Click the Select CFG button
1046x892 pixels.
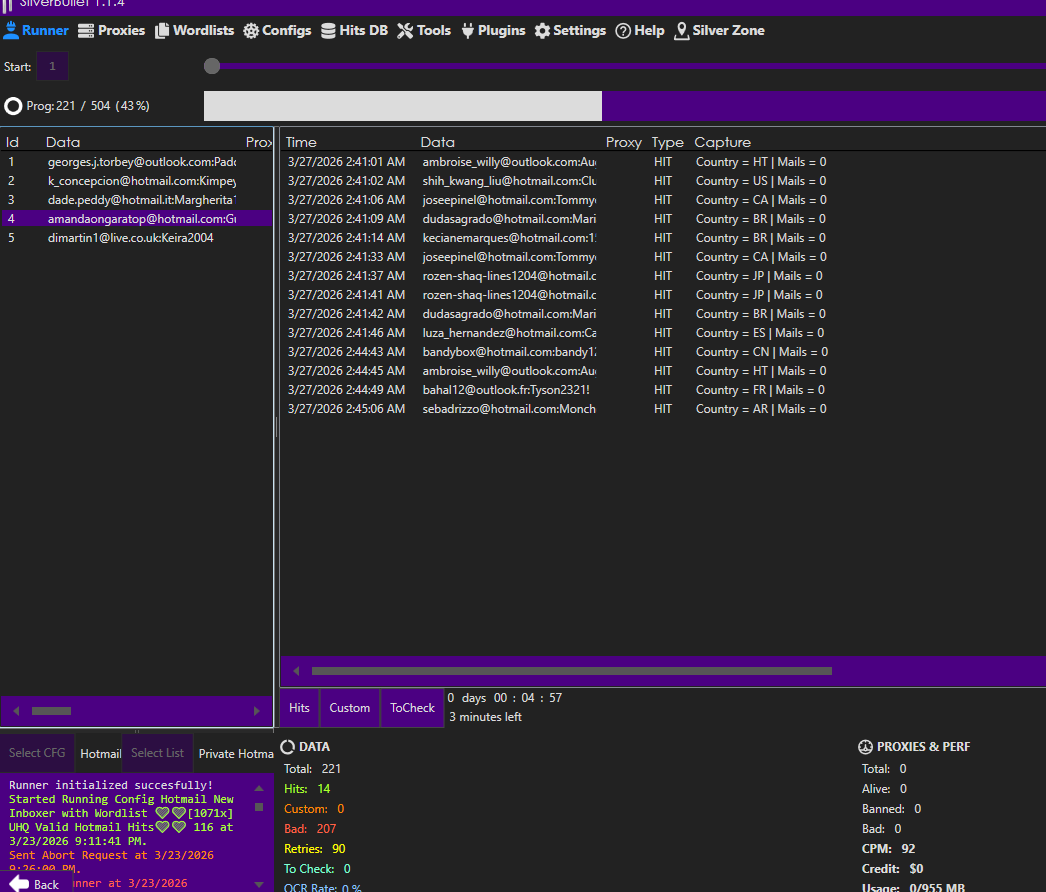click(x=37, y=753)
